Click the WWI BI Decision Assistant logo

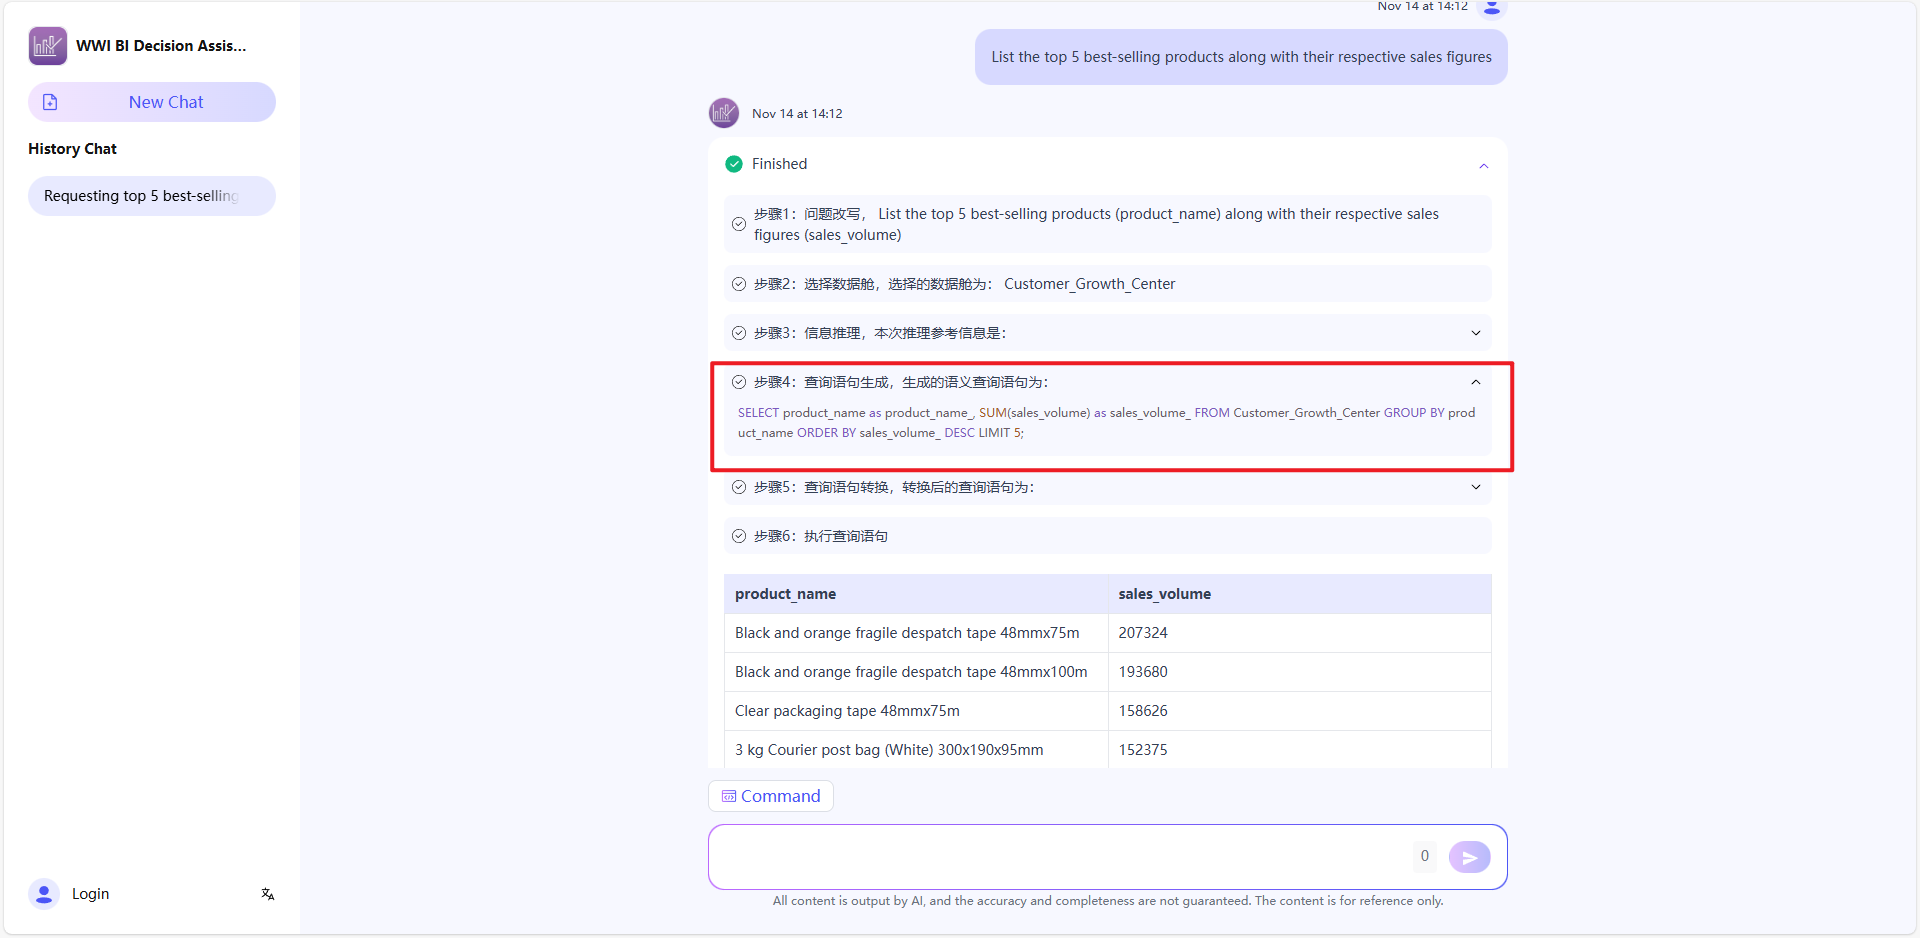[47, 46]
